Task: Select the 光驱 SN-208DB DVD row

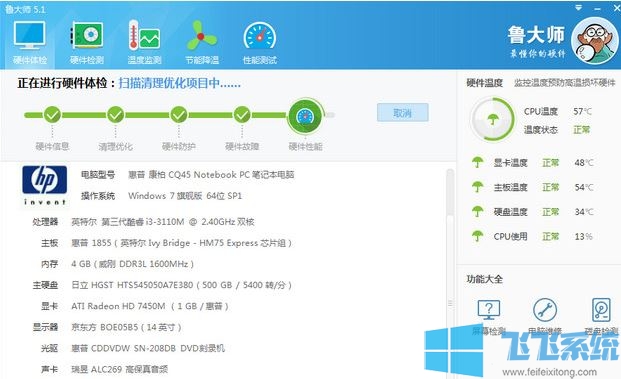Action: coord(133,348)
